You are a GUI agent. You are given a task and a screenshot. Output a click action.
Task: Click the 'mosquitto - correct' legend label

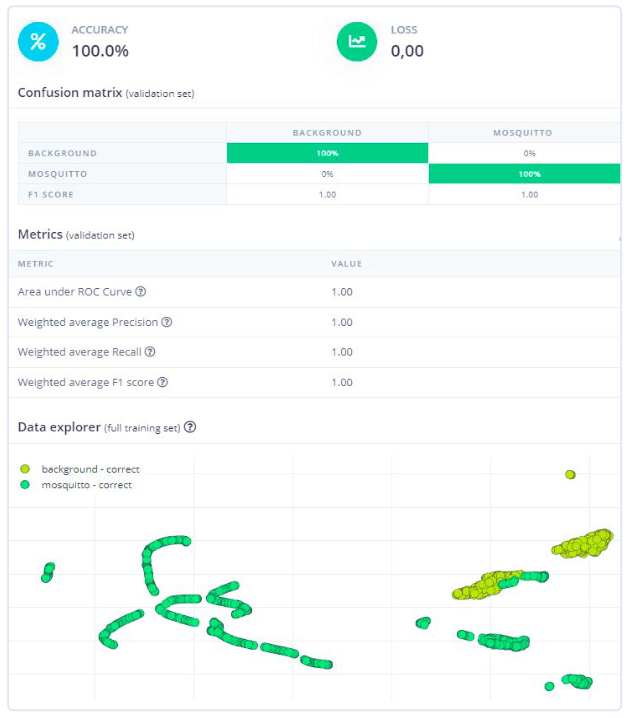tap(87, 485)
